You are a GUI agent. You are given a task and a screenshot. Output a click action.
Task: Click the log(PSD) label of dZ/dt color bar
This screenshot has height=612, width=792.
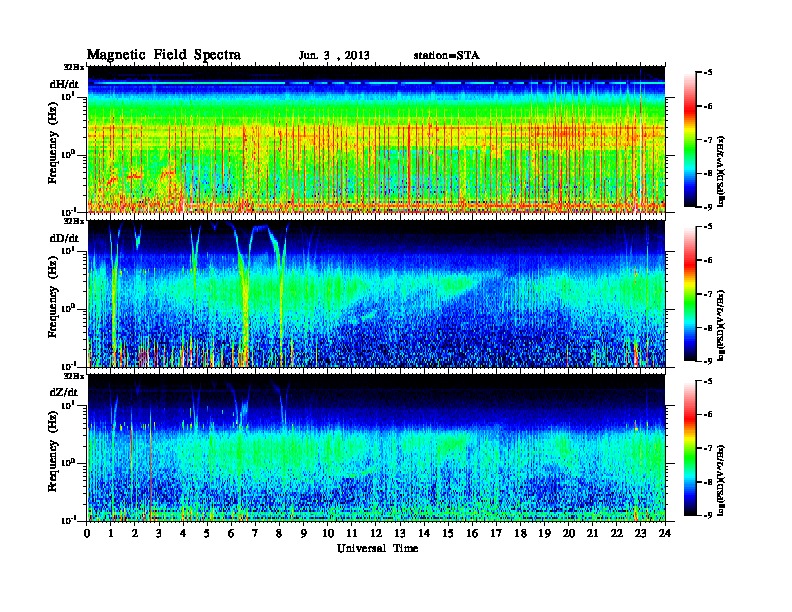721,480
